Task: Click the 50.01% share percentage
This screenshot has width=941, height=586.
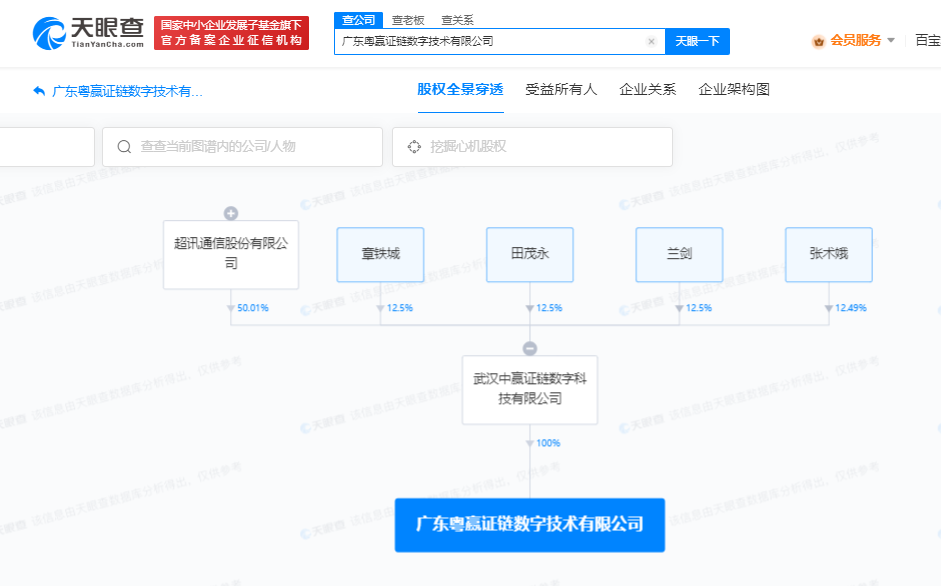Action: coord(253,308)
